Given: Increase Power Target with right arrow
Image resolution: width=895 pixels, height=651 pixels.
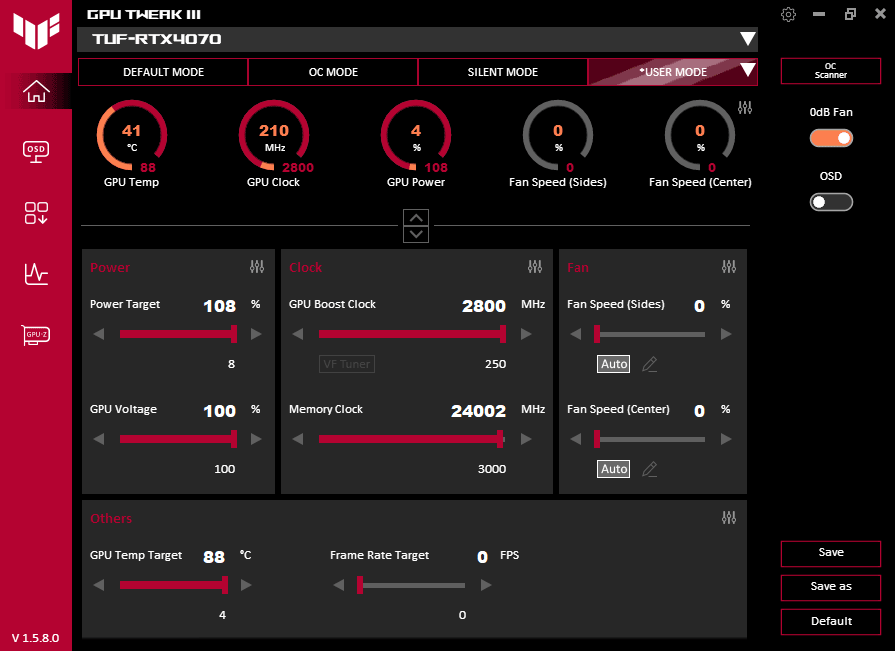Looking at the screenshot, I should click(256, 334).
